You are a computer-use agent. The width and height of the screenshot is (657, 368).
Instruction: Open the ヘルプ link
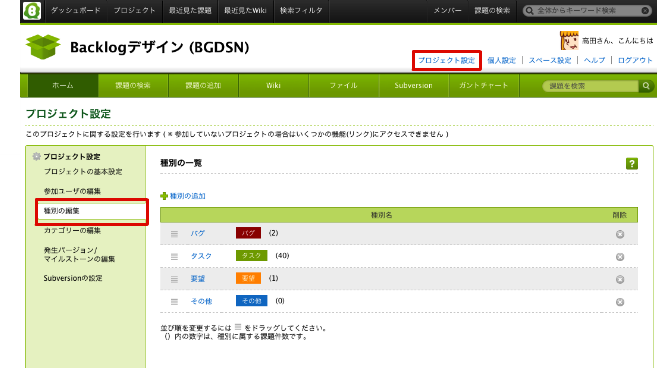coord(595,60)
